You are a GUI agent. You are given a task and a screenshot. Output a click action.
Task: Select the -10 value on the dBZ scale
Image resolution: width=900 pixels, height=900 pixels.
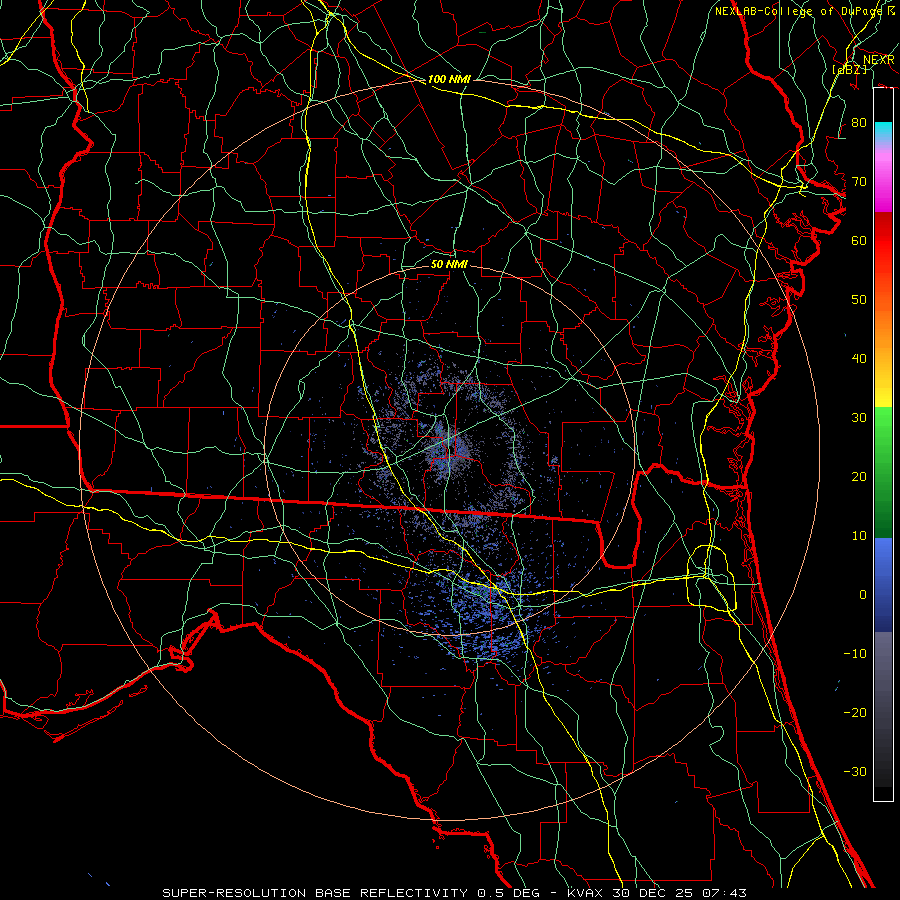click(x=855, y=653)
